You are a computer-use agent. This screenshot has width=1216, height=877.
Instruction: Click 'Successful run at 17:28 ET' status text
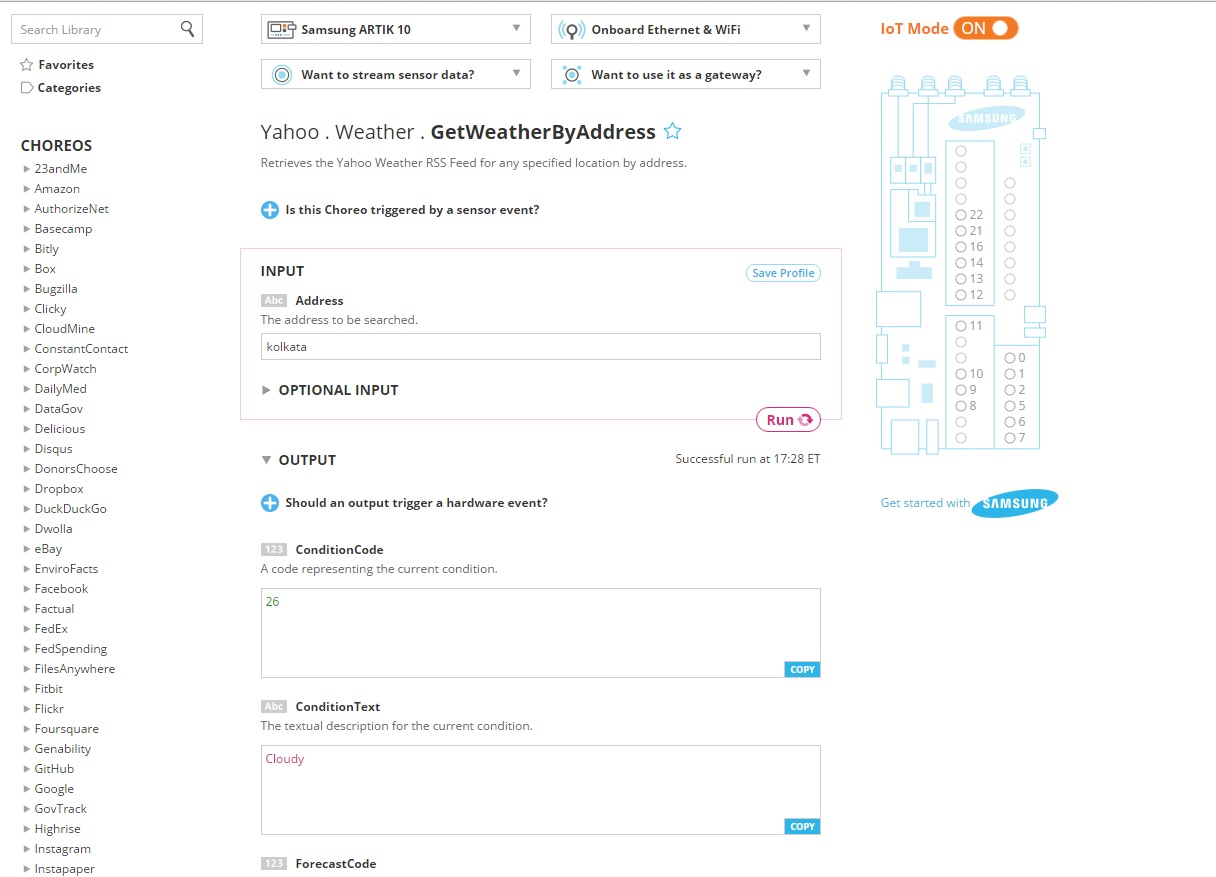(x=748, y=459)
